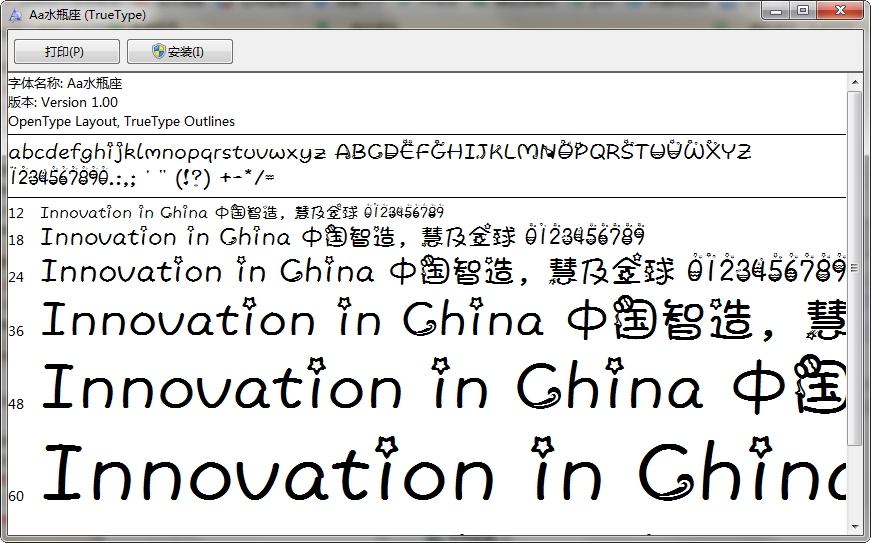Click the 24-point Innovation in China sample
Viewport: 871px width, 543px height.
click(x=443, y=269)
